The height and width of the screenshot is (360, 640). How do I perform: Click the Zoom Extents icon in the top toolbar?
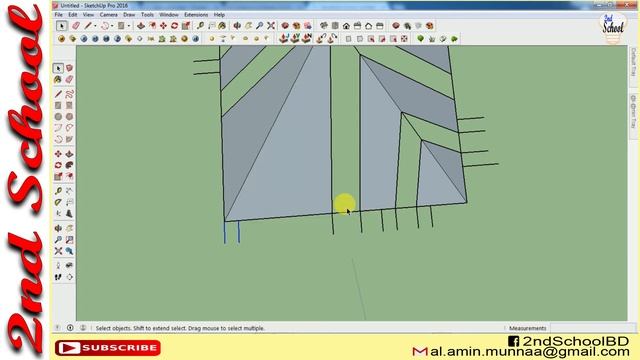click(271, 26)
